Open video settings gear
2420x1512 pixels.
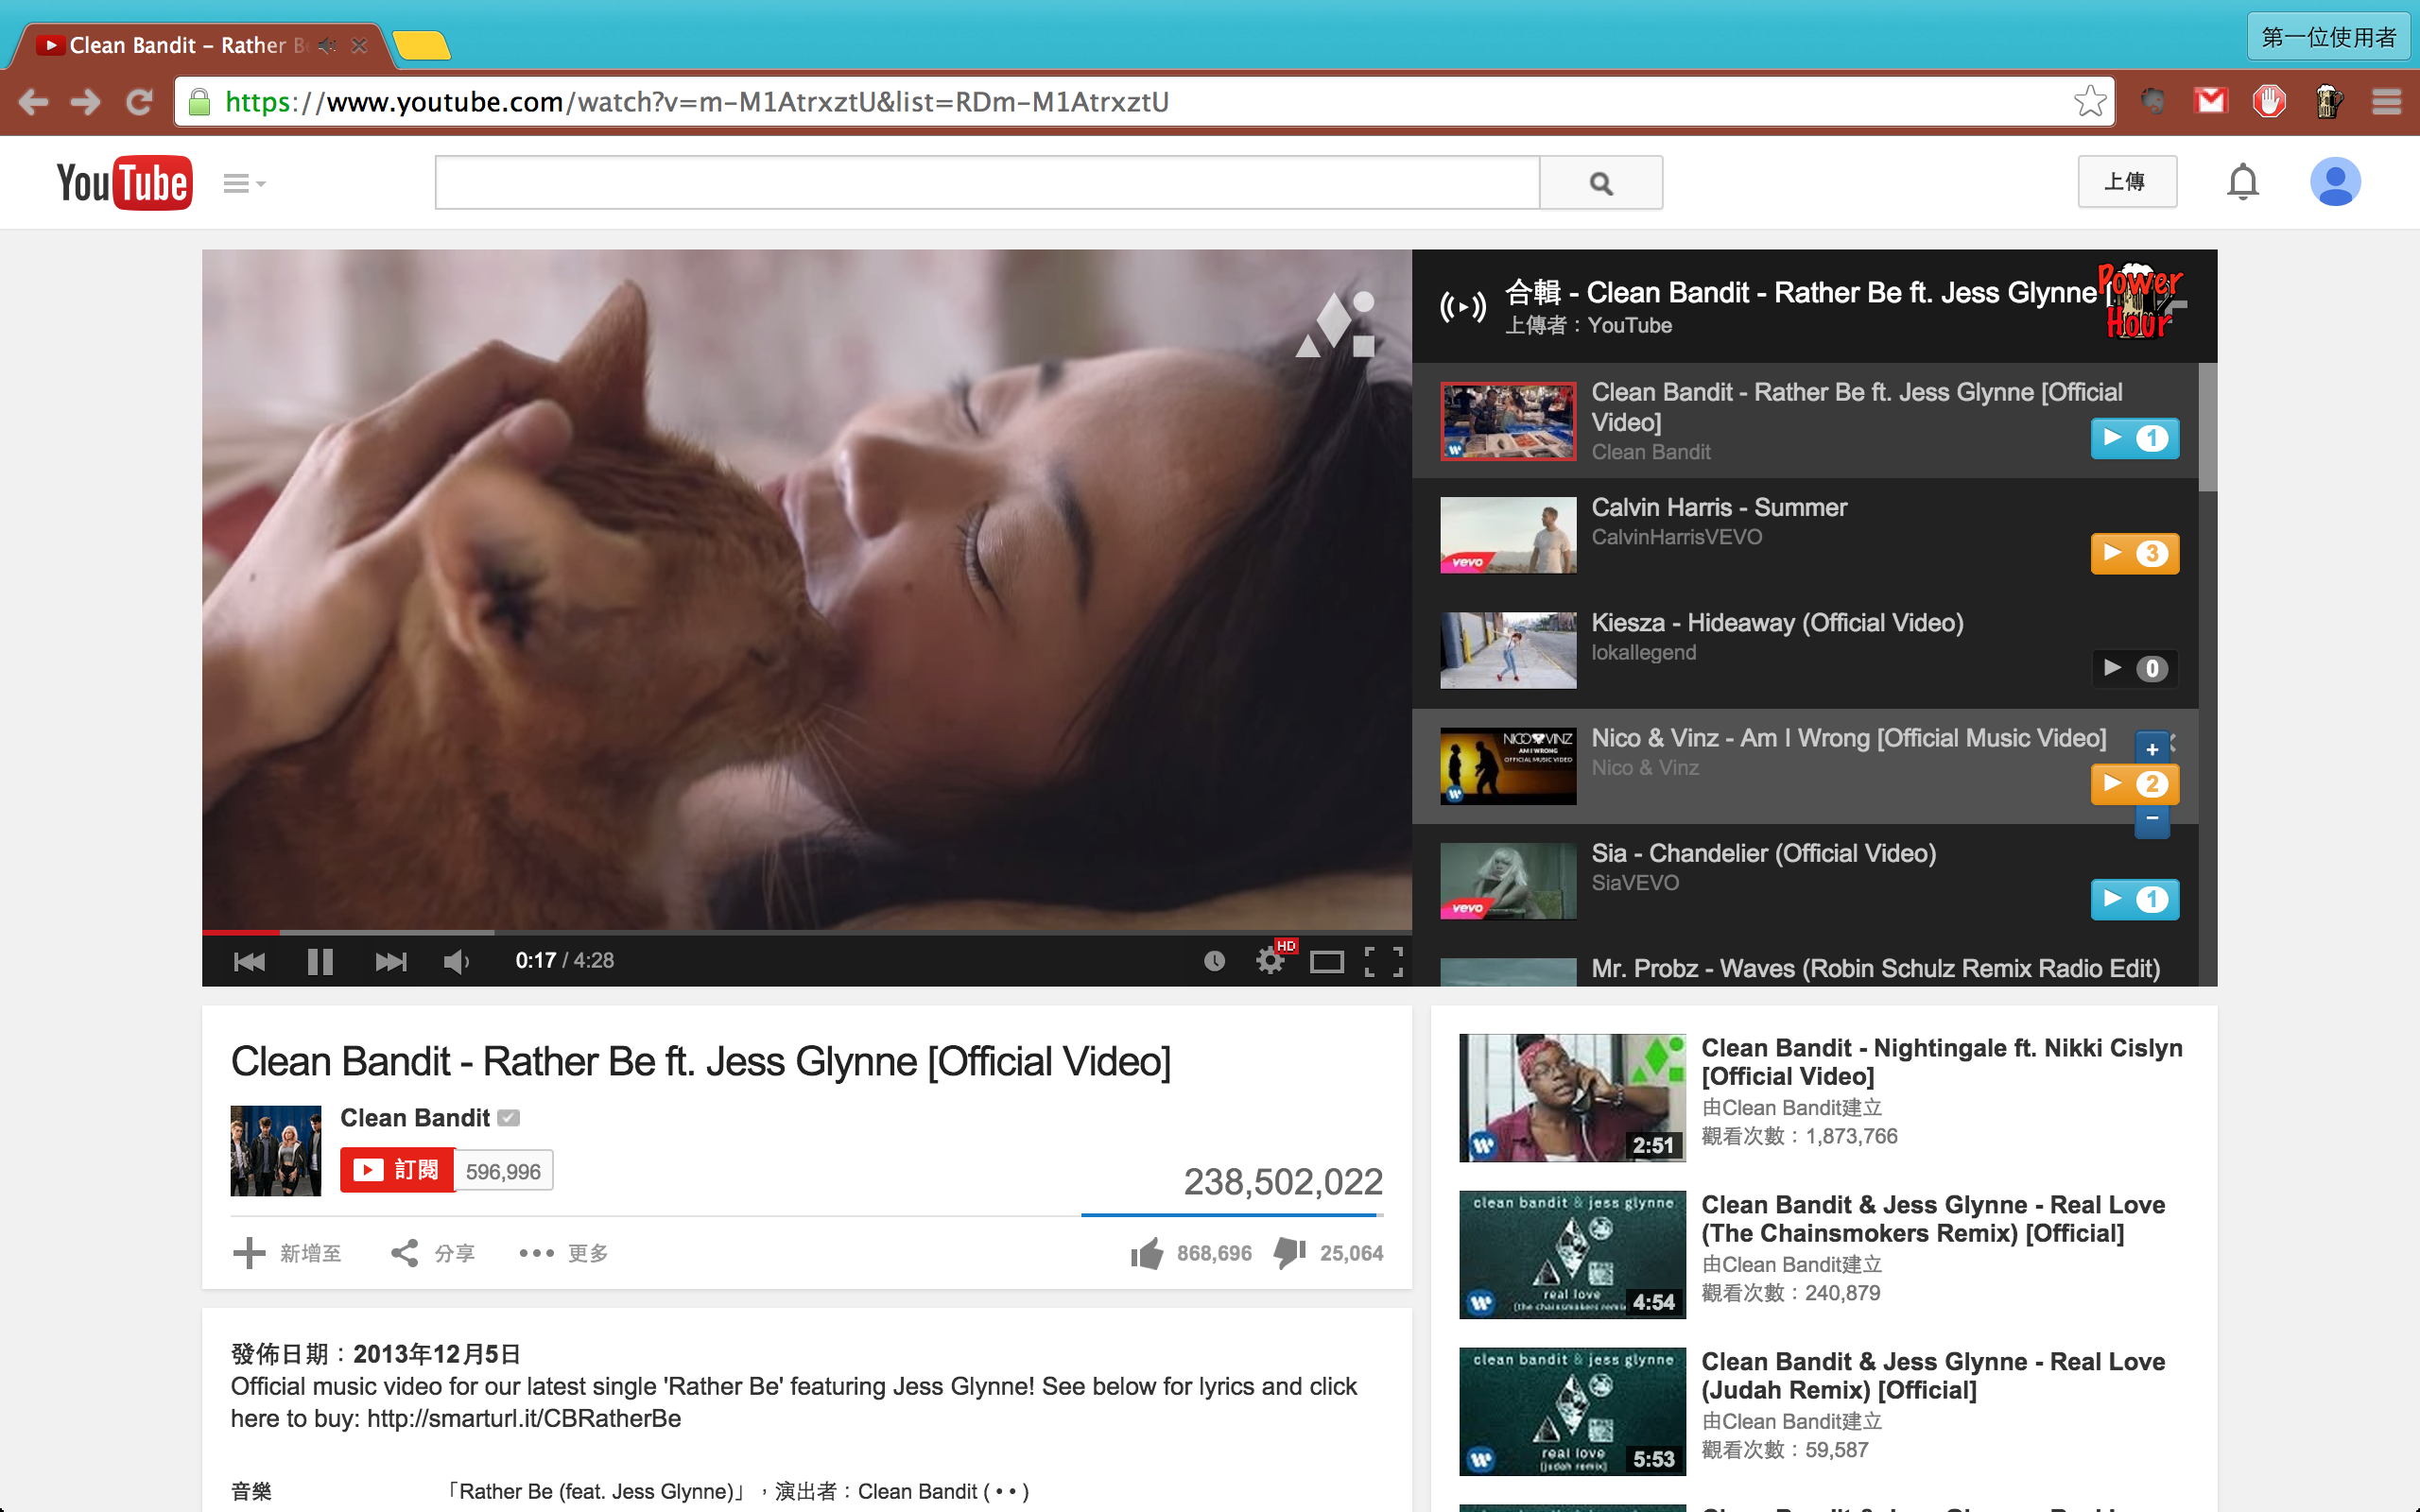pyautogui.click(x=1270, y=961)
